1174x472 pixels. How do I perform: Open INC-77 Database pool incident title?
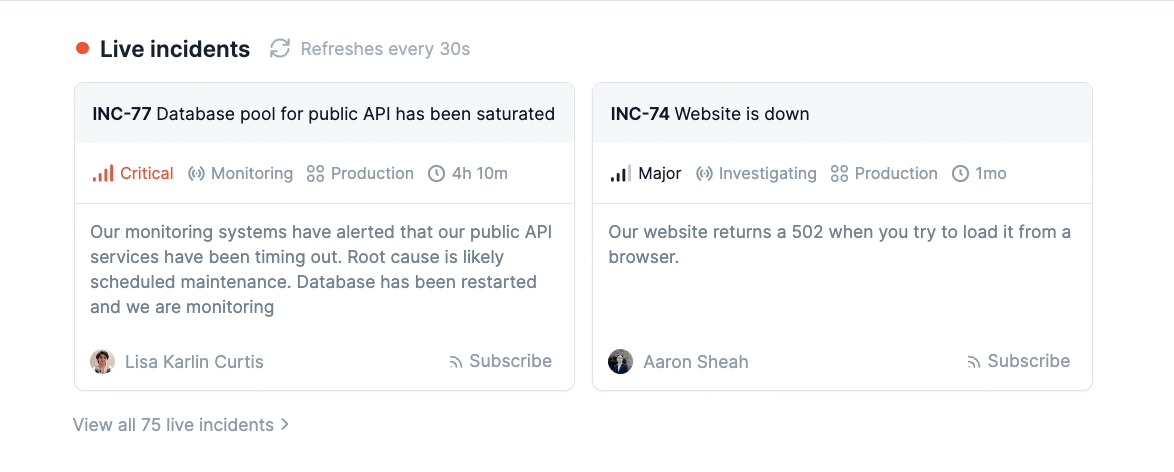pyautogui.click(x=323, y=114)
